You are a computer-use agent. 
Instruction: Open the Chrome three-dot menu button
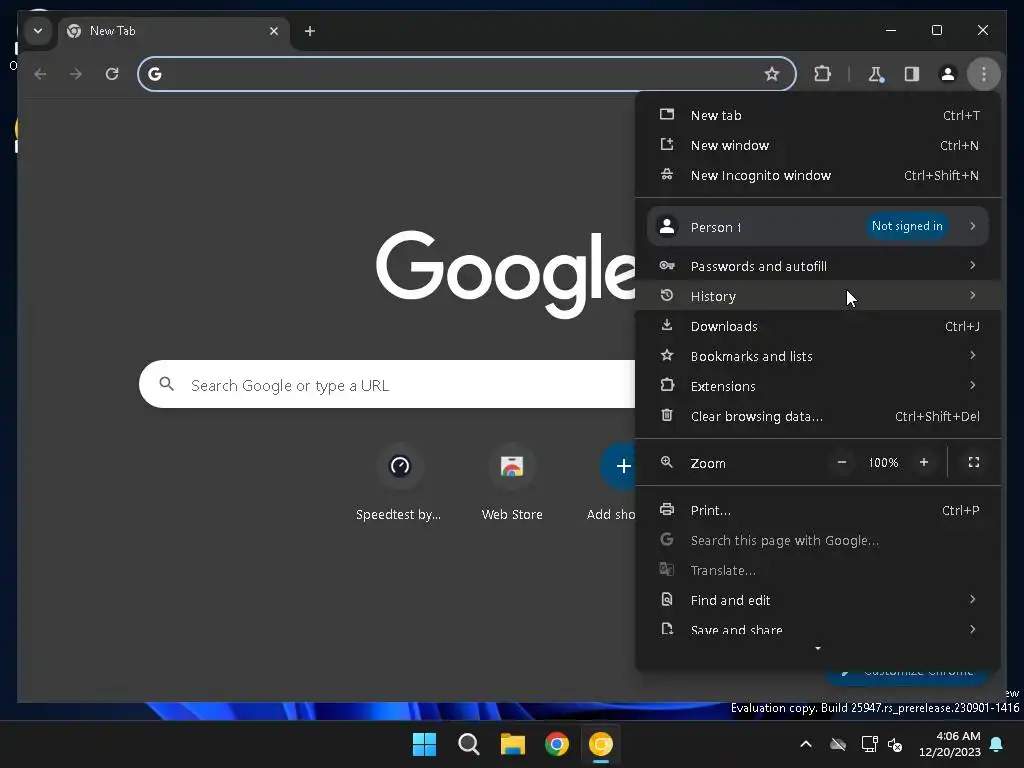point(984,74)
